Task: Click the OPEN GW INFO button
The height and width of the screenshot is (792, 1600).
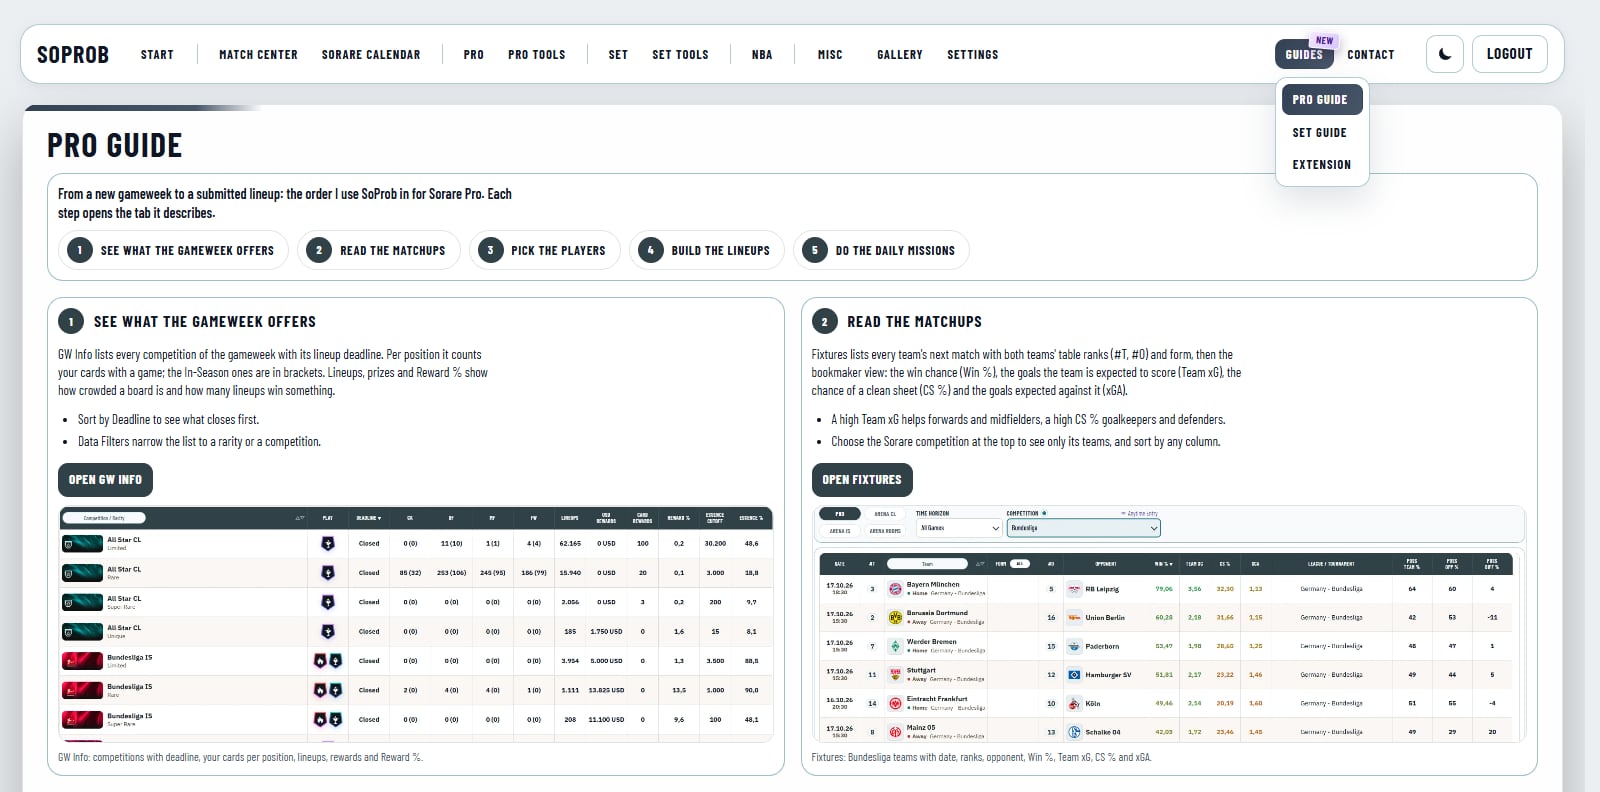Action: point(105,480)
